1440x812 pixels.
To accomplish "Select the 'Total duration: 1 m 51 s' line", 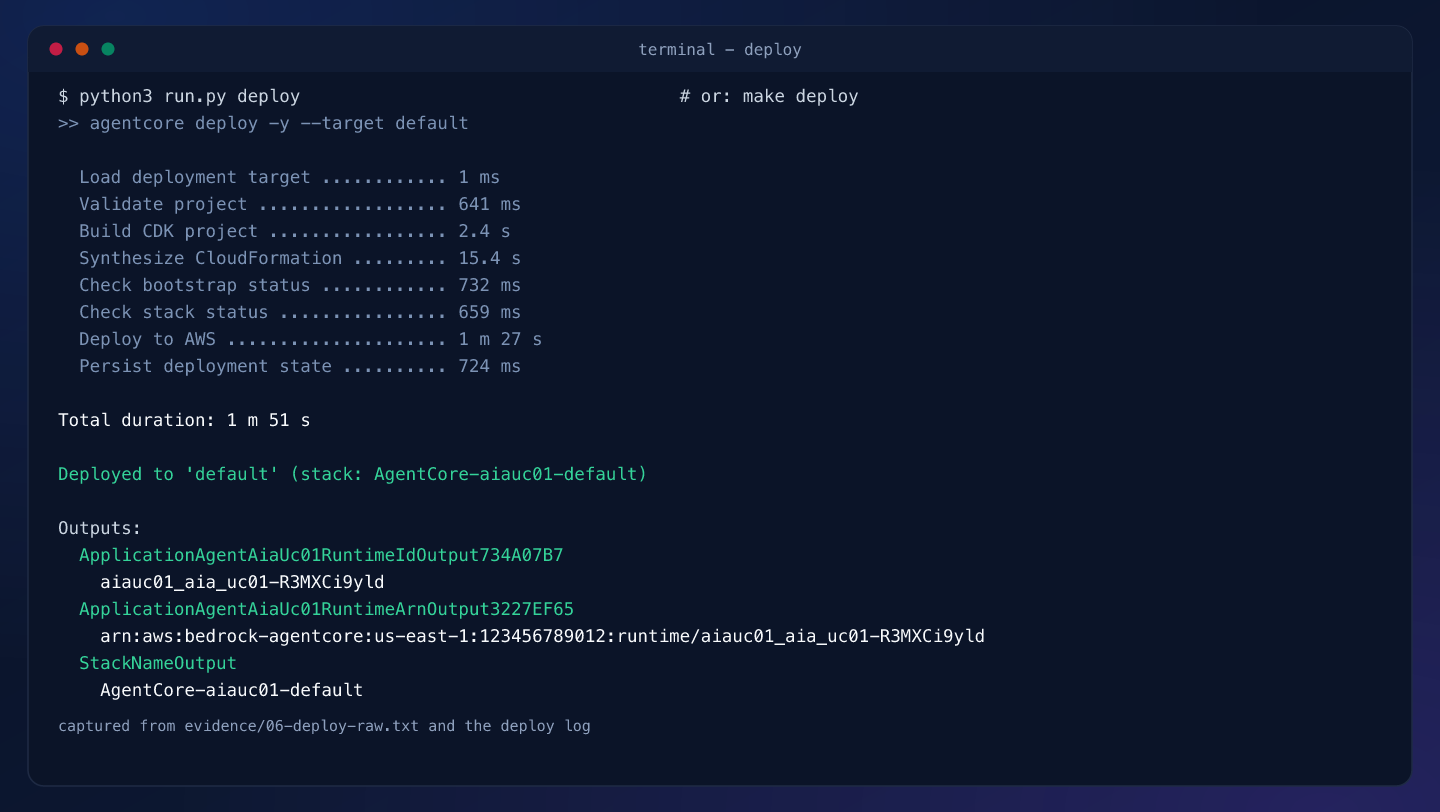I will pos(184,420).
